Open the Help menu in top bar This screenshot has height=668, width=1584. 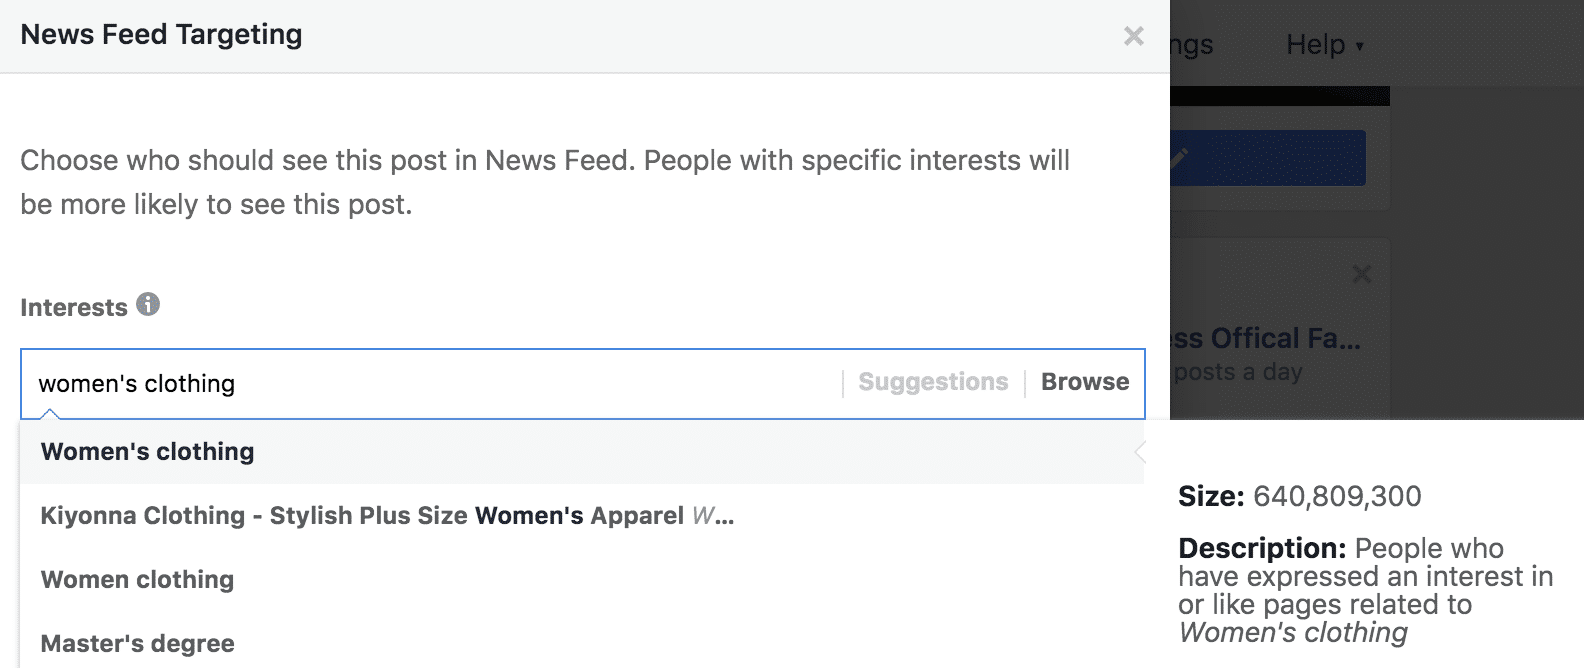(x=1316, y=45)
